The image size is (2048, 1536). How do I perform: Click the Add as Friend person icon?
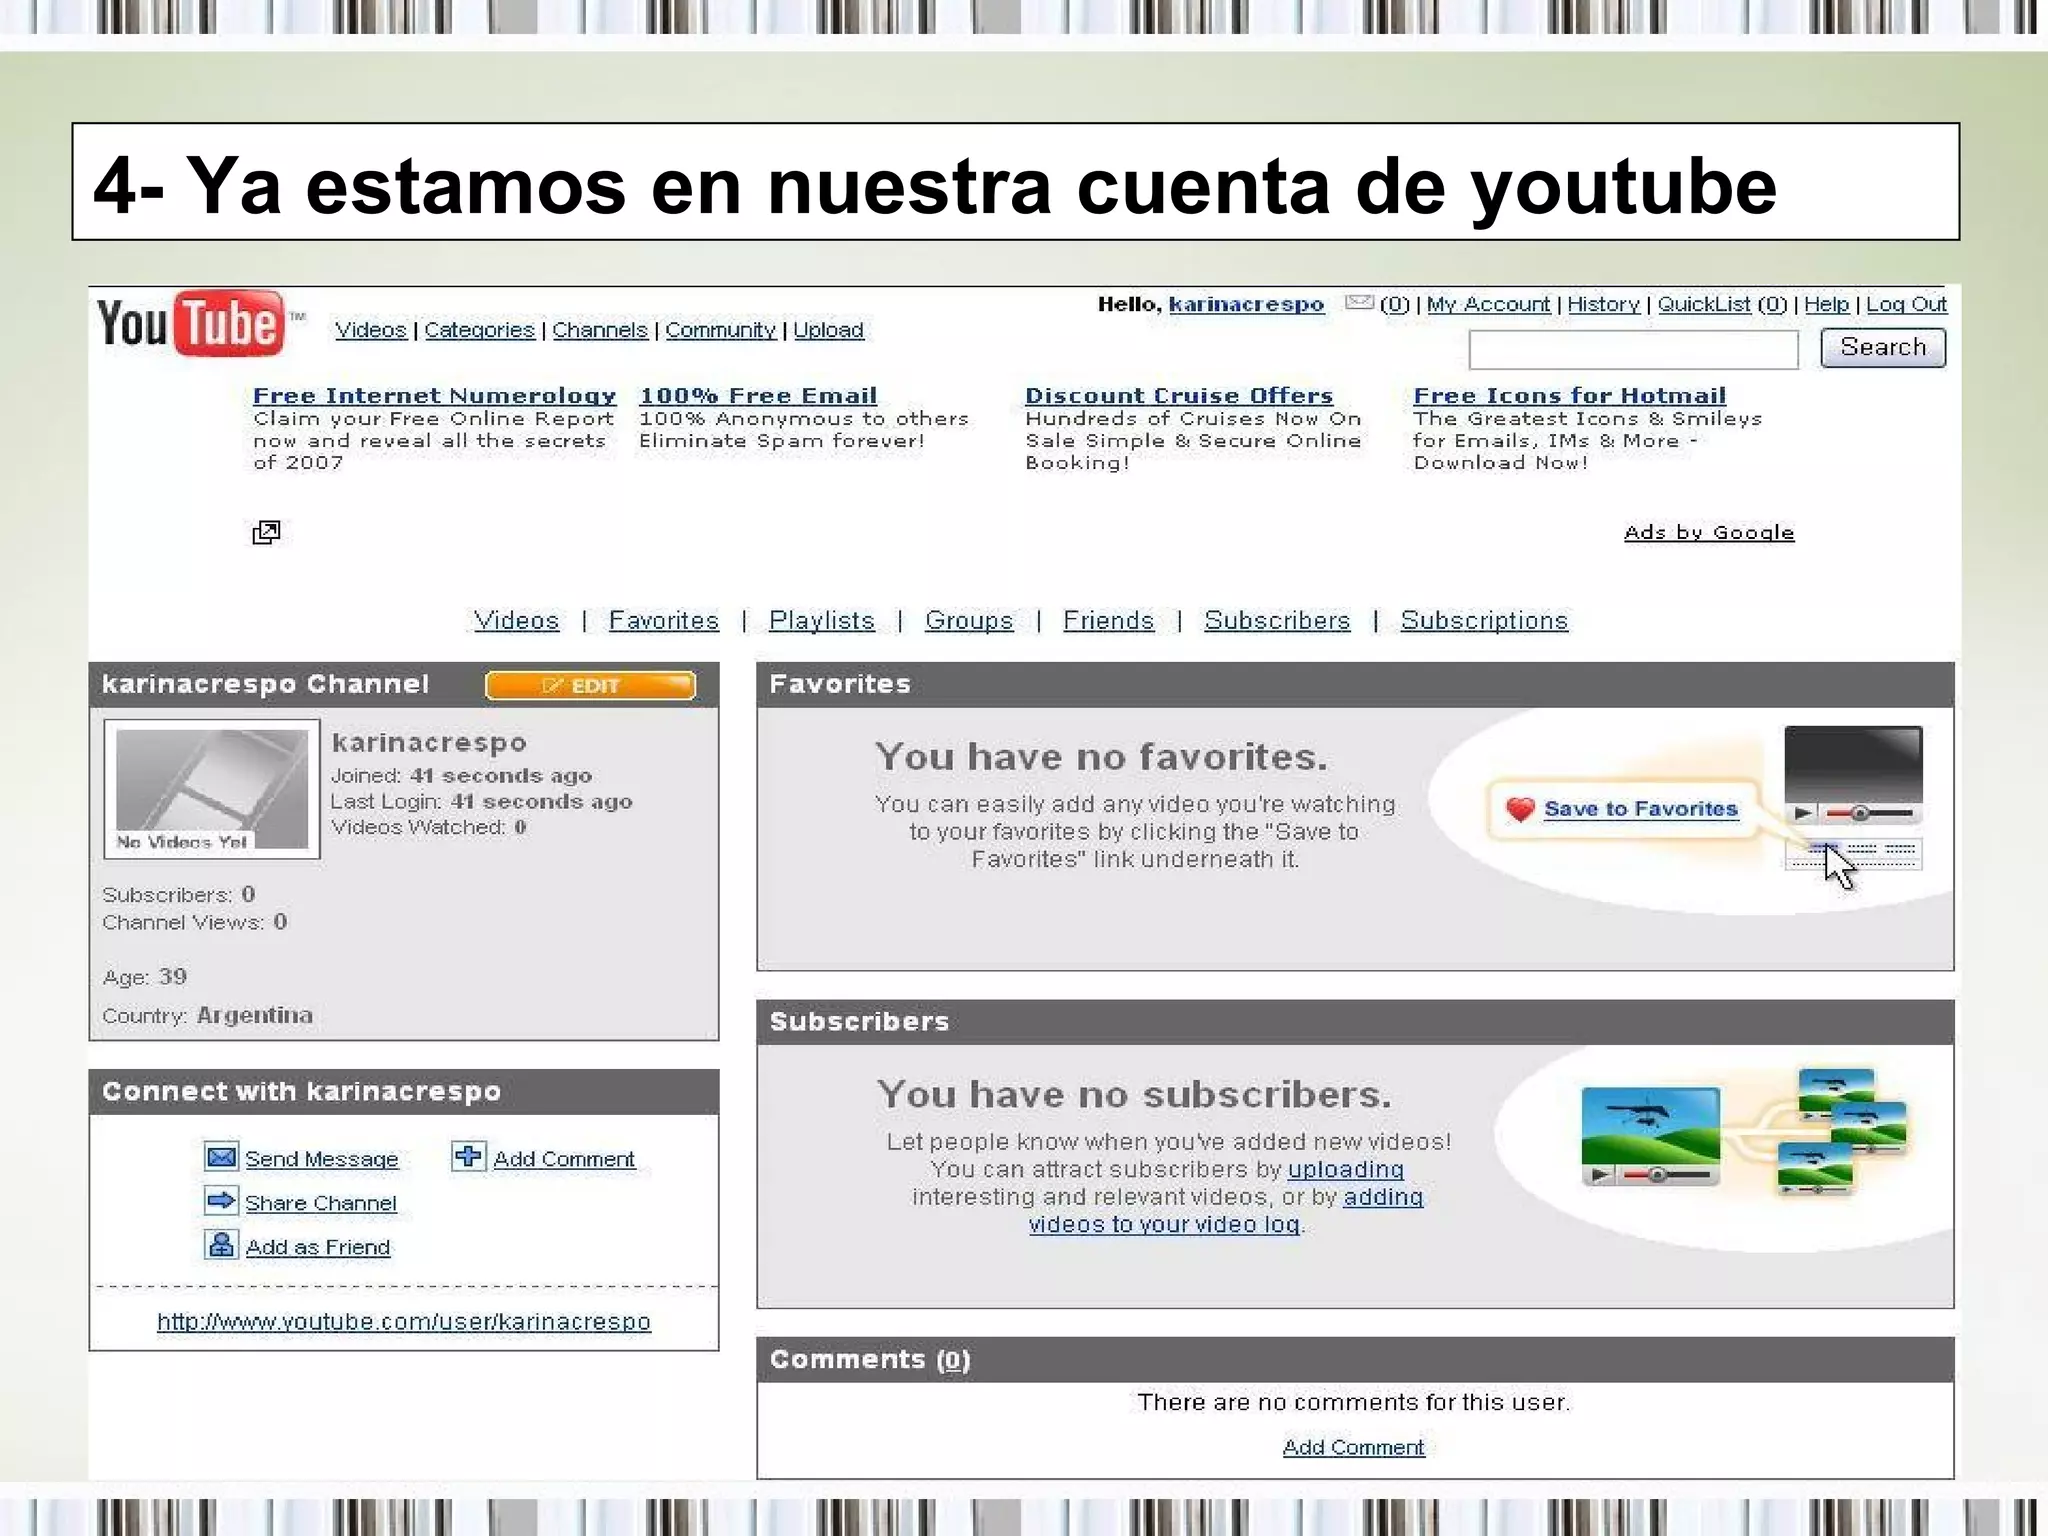pos(221,1244)
